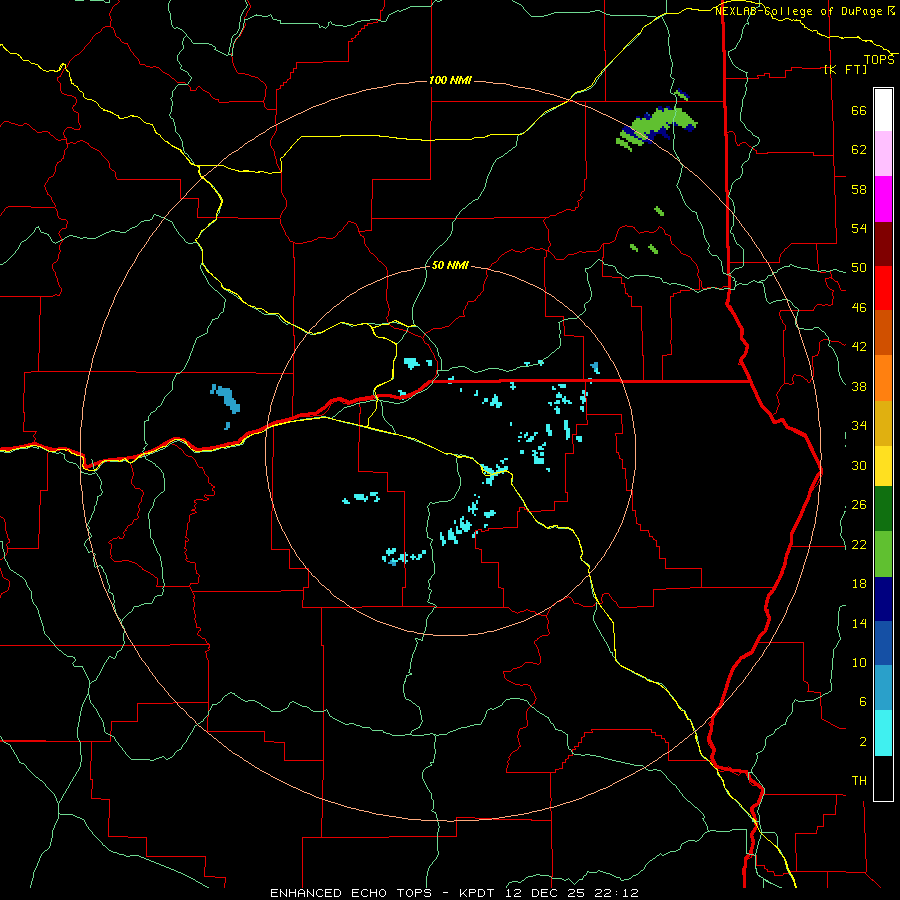Click the dark orange 42 K FT swatch
The height and width of the screenshot is (900, 900).
[x=883, y=332]
